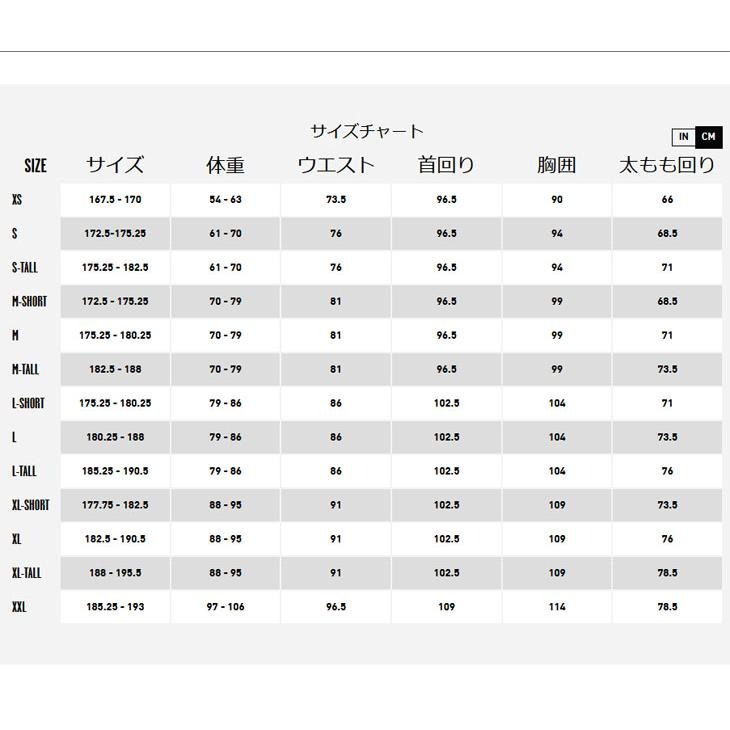The image size is (730, 730).
Task: Click height cell 175.25 - 180.25 in M row
Action: [115, 335]
